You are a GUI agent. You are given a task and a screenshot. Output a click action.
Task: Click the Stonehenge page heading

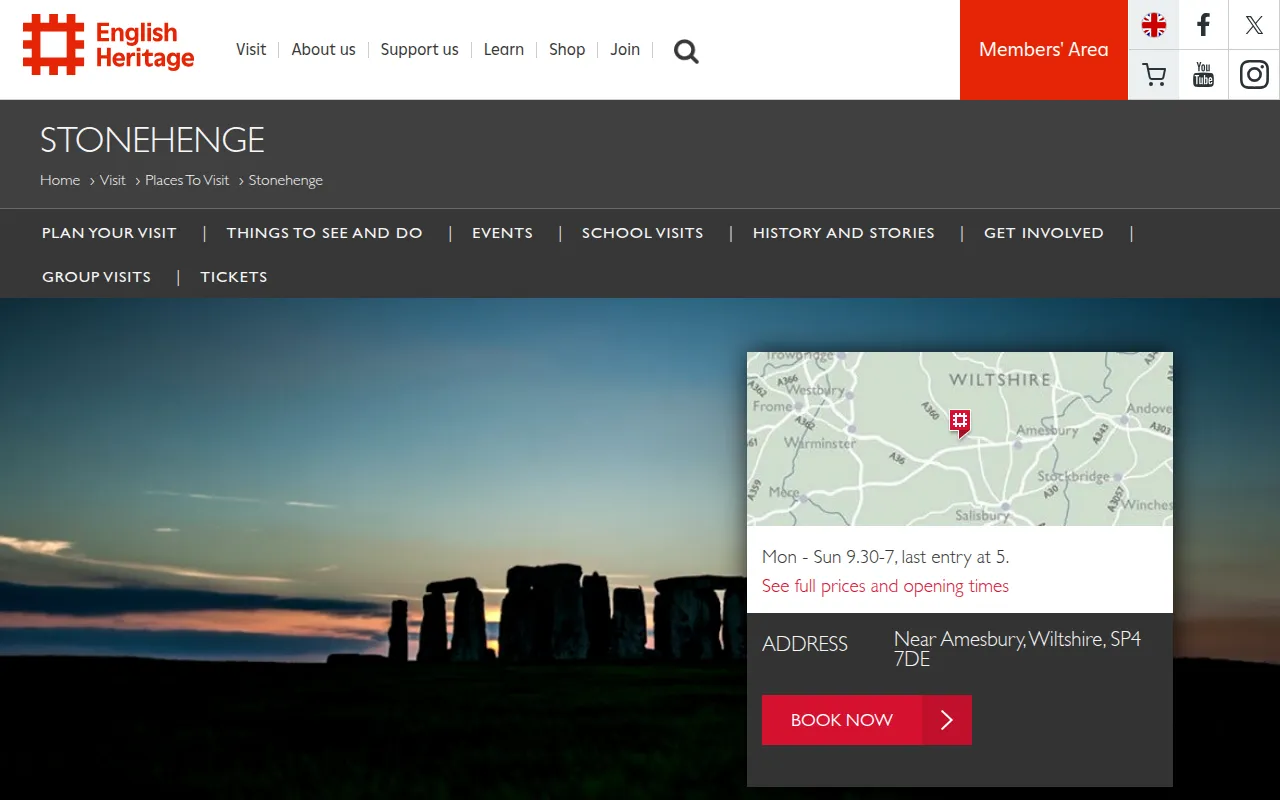pos(152,140)
